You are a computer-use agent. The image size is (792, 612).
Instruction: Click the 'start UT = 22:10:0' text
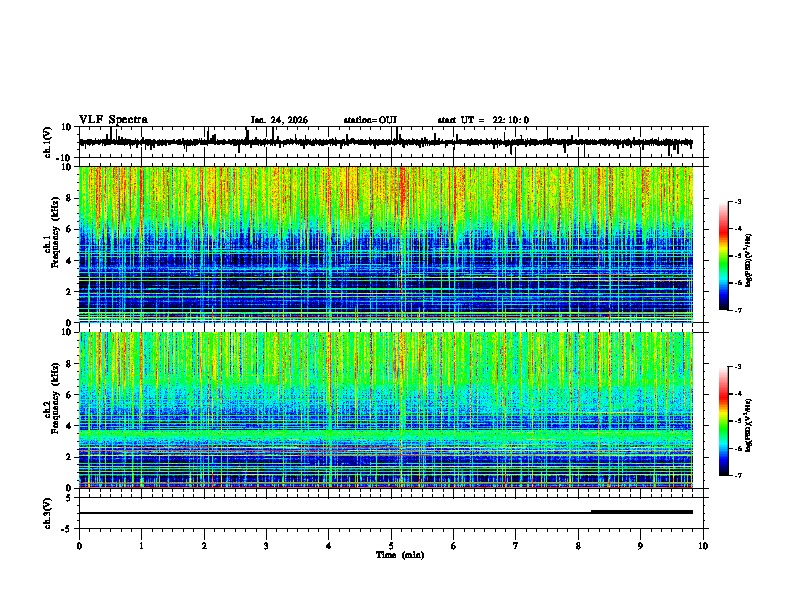483,120
